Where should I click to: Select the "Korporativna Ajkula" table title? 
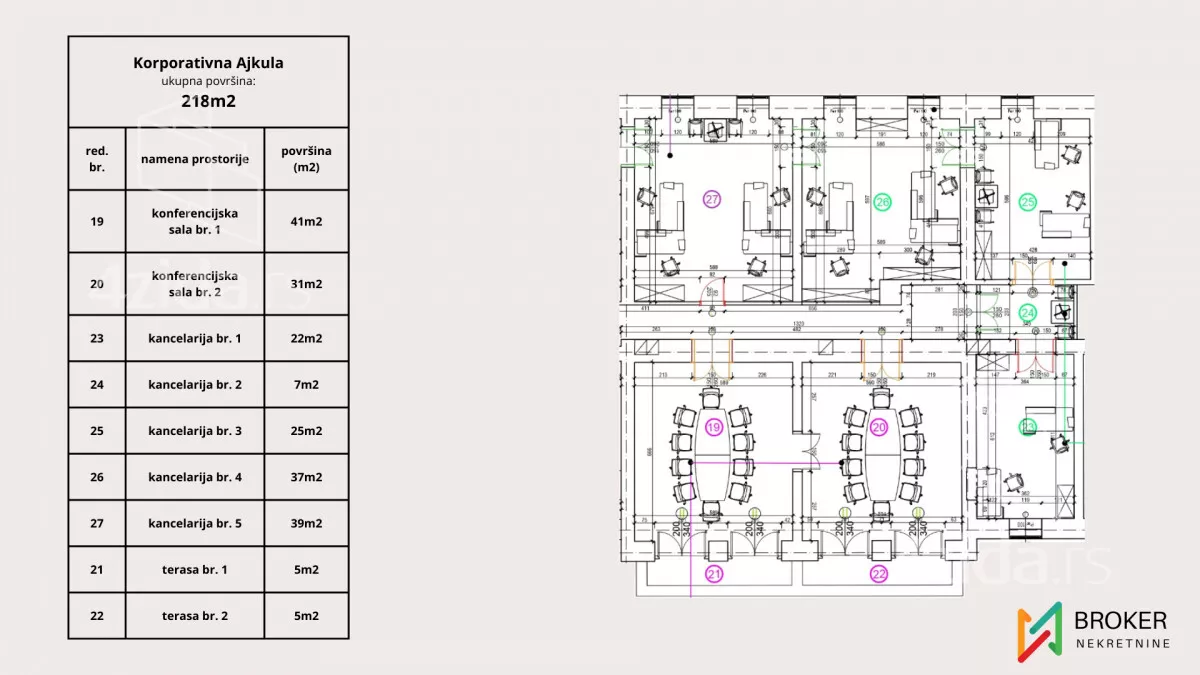pyautogui.click(x=208, y=62)
